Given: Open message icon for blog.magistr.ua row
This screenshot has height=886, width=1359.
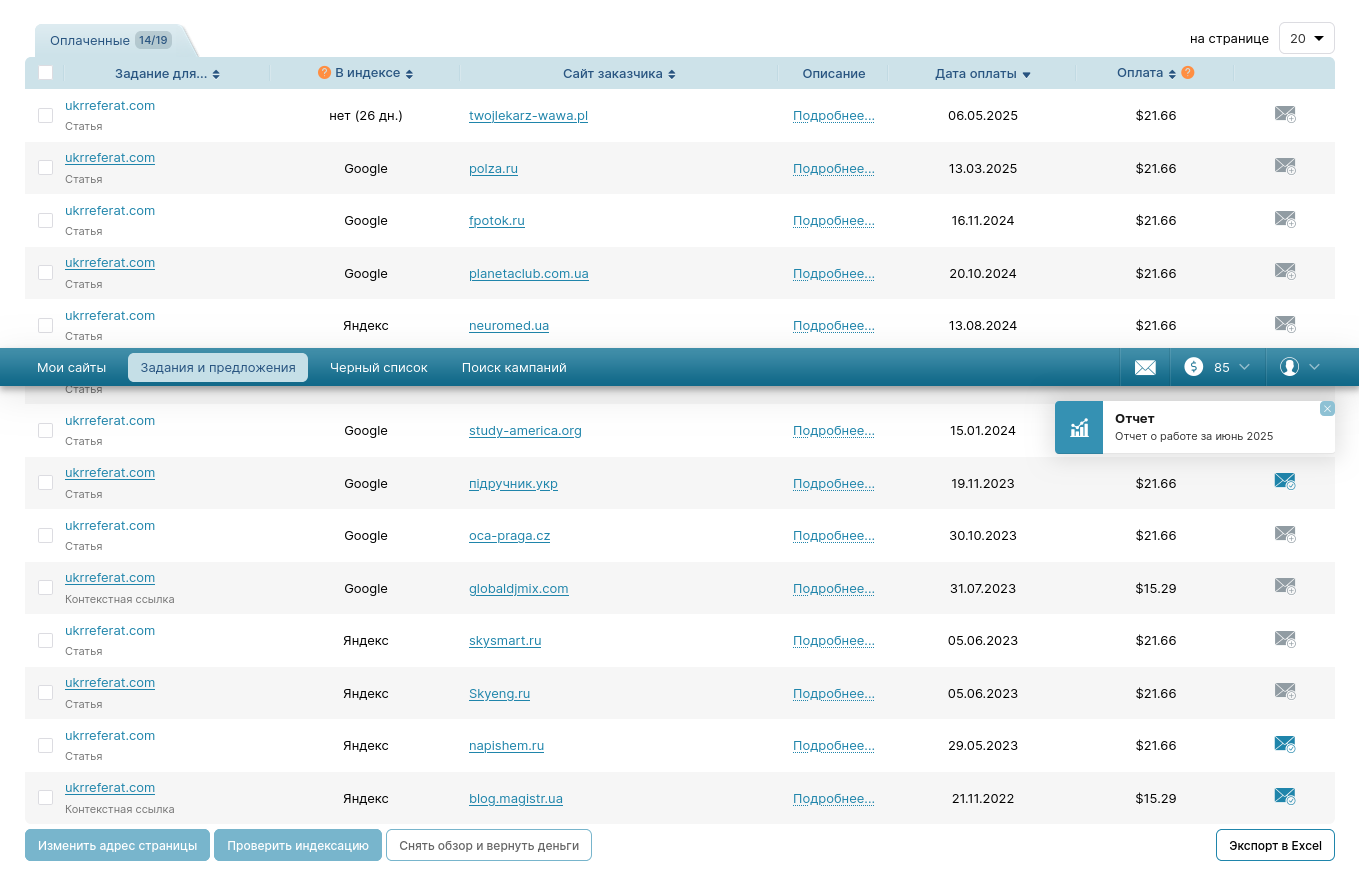Looking at the screenshot, I should pos(1285,796).
